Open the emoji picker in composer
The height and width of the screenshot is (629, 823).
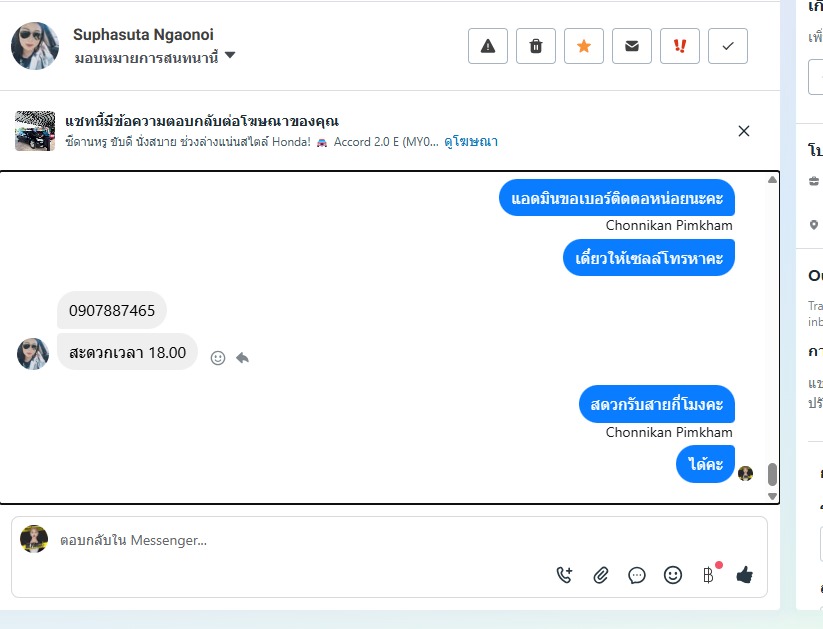click(672, 575)
